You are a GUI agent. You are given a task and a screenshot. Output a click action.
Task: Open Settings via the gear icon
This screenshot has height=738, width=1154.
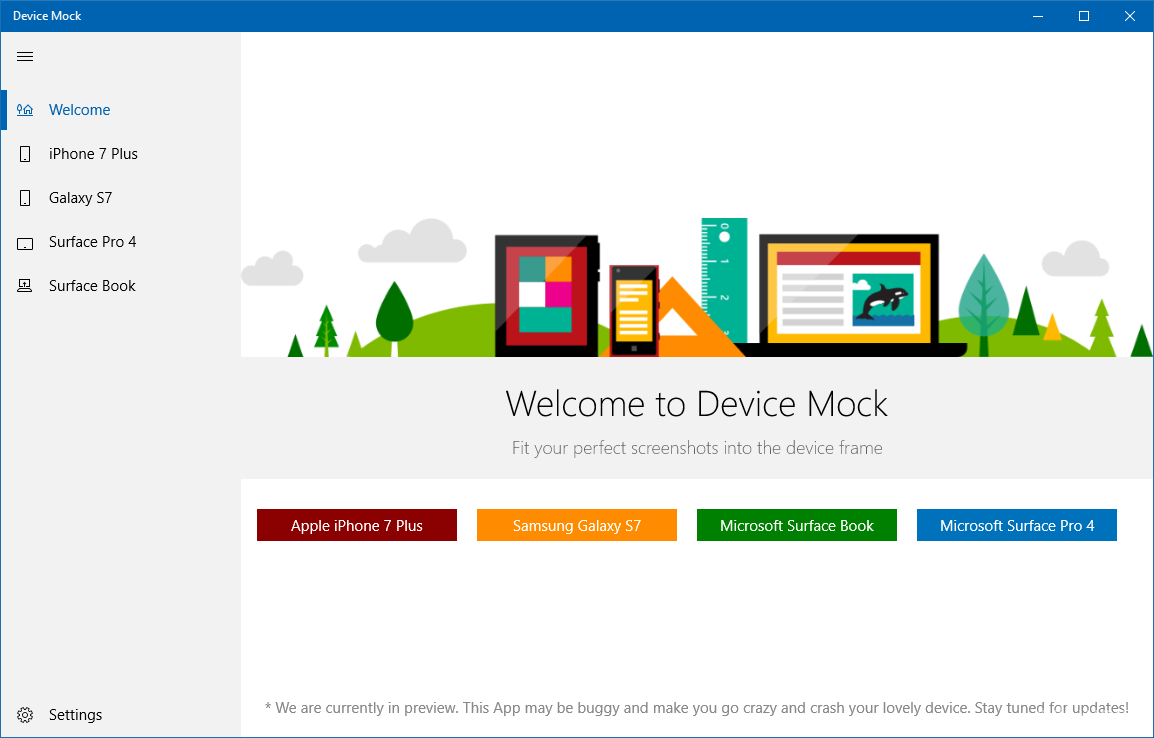(x=25, y=714)
